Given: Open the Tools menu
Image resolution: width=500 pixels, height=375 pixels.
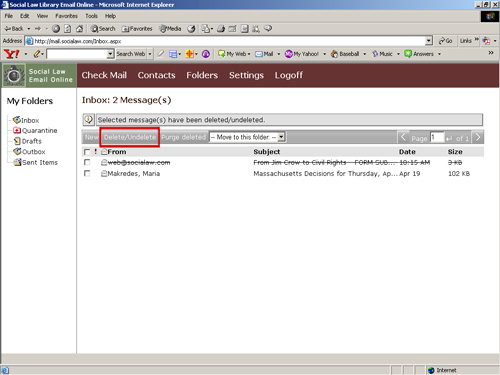Looking at the screenshot, I should tap(91, 16).
